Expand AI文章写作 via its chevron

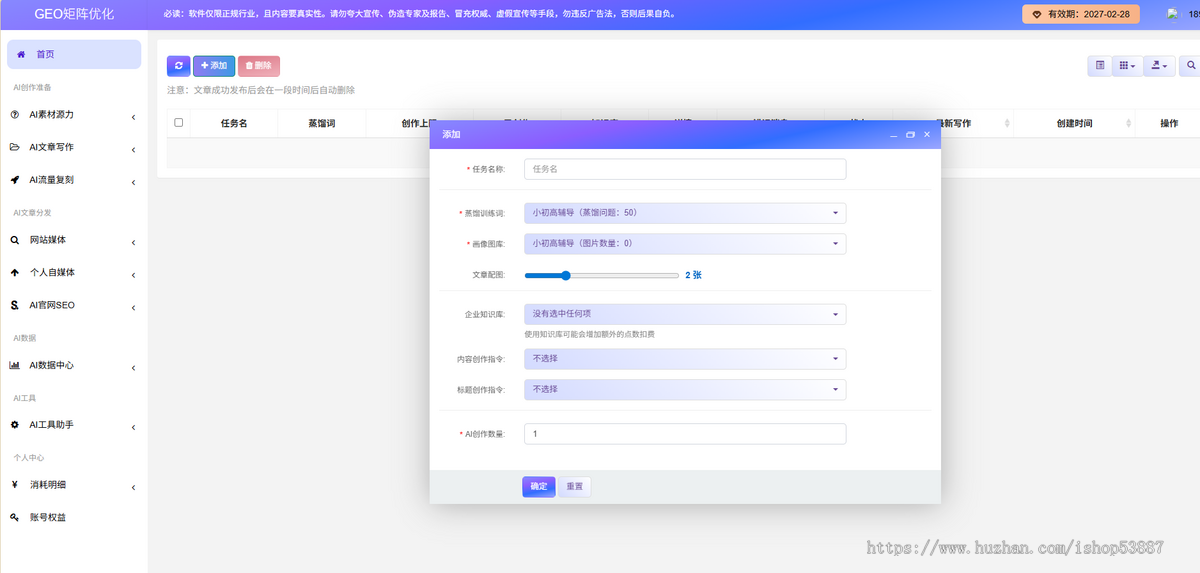click(x=134, y=149)
